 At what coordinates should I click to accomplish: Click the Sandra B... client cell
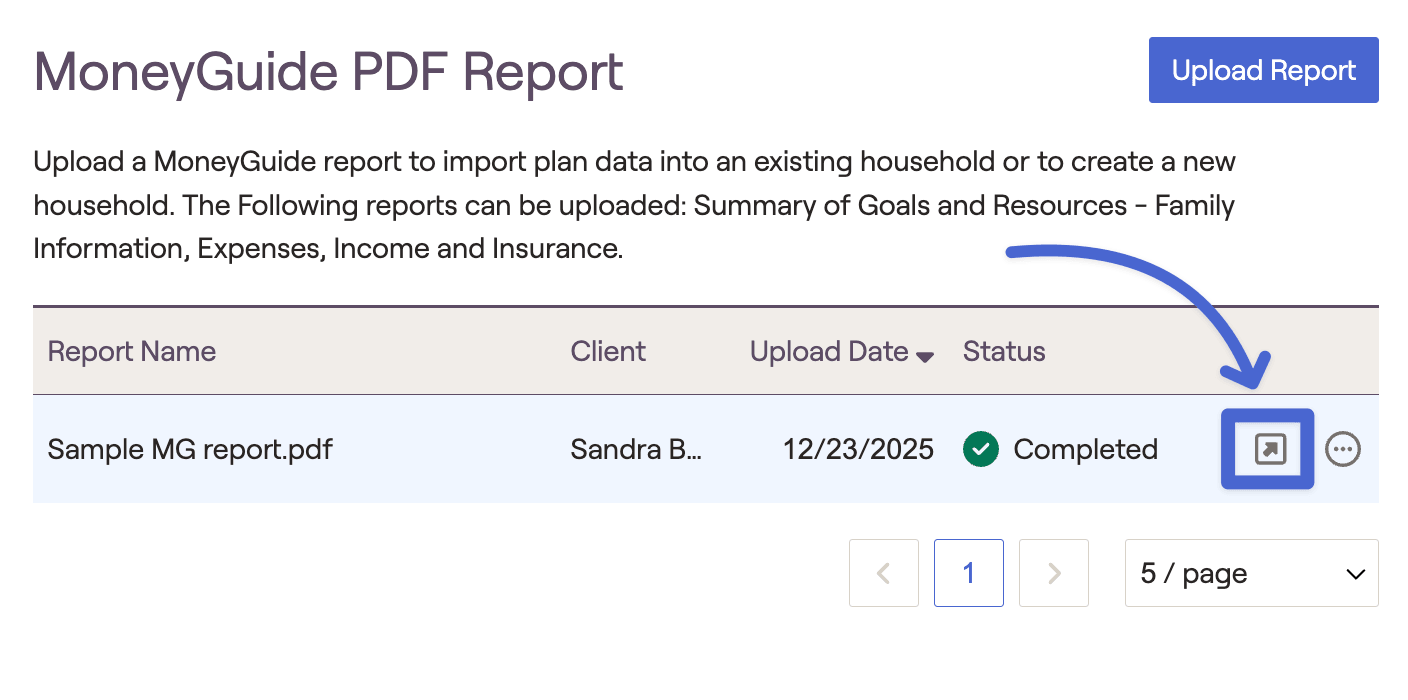636,450
